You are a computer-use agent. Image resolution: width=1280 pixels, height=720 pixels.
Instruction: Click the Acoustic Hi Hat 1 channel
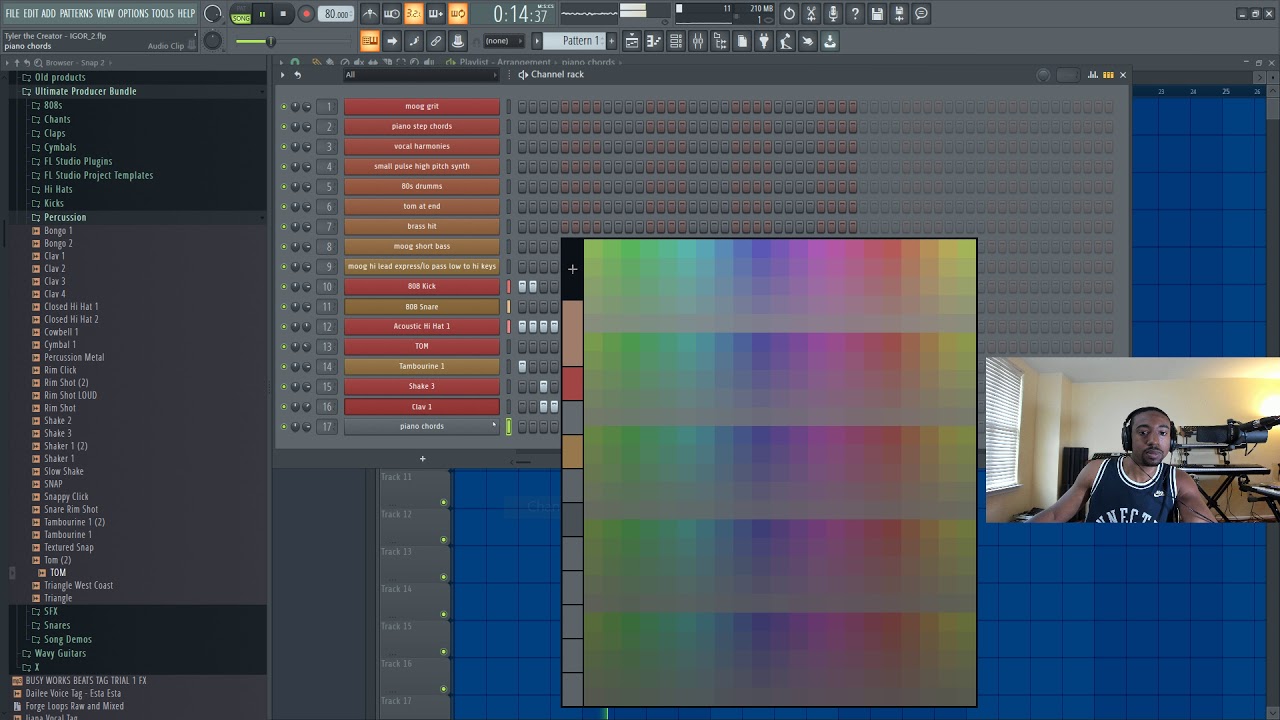(421, 326)
